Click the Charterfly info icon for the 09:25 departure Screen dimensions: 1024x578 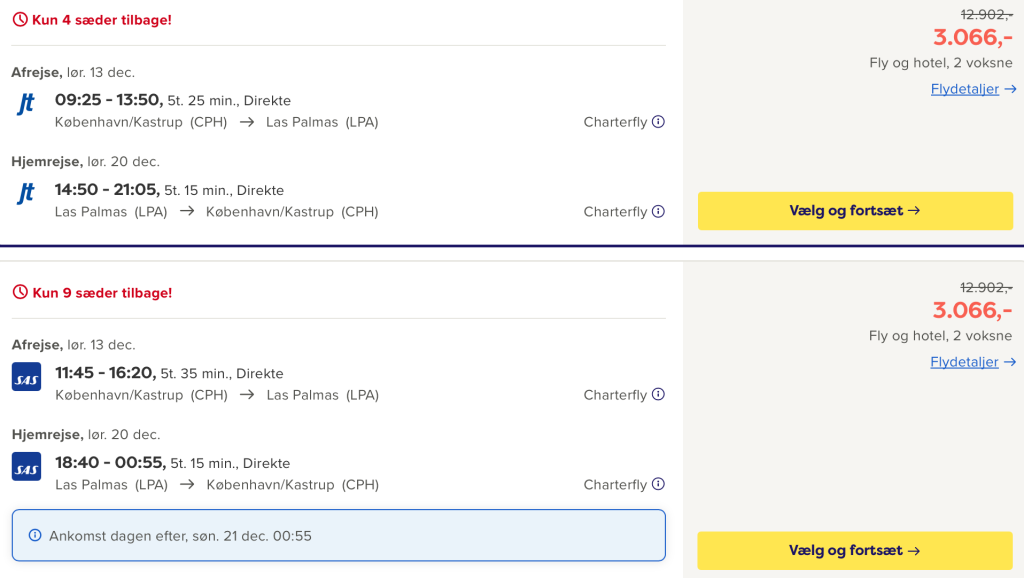[x=658, y=122]
